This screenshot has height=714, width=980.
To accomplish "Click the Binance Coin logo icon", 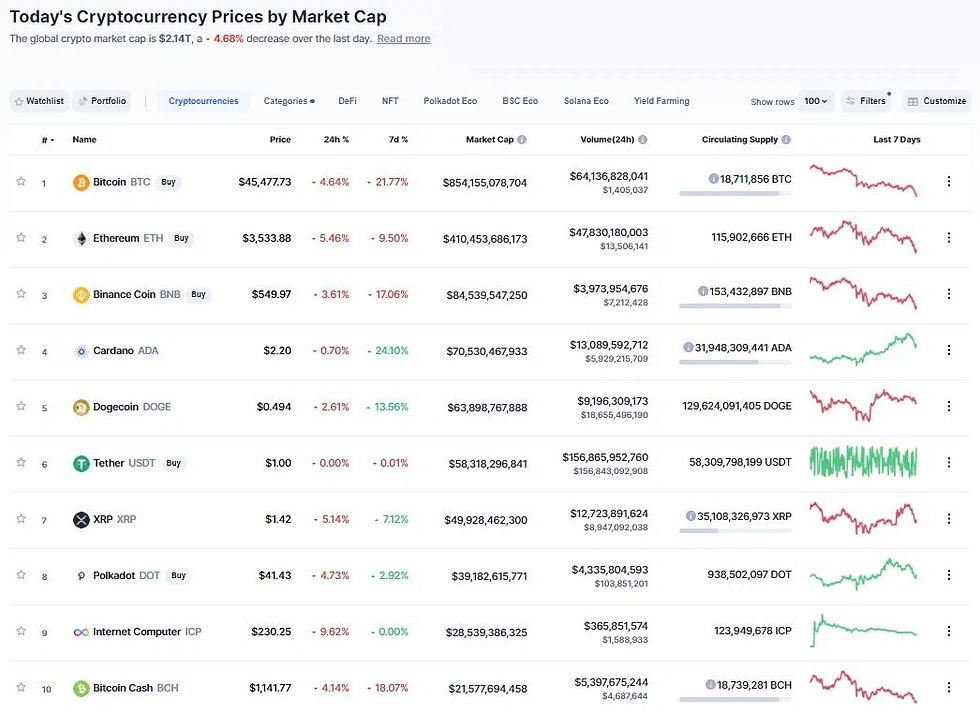I will pos(81,295).
